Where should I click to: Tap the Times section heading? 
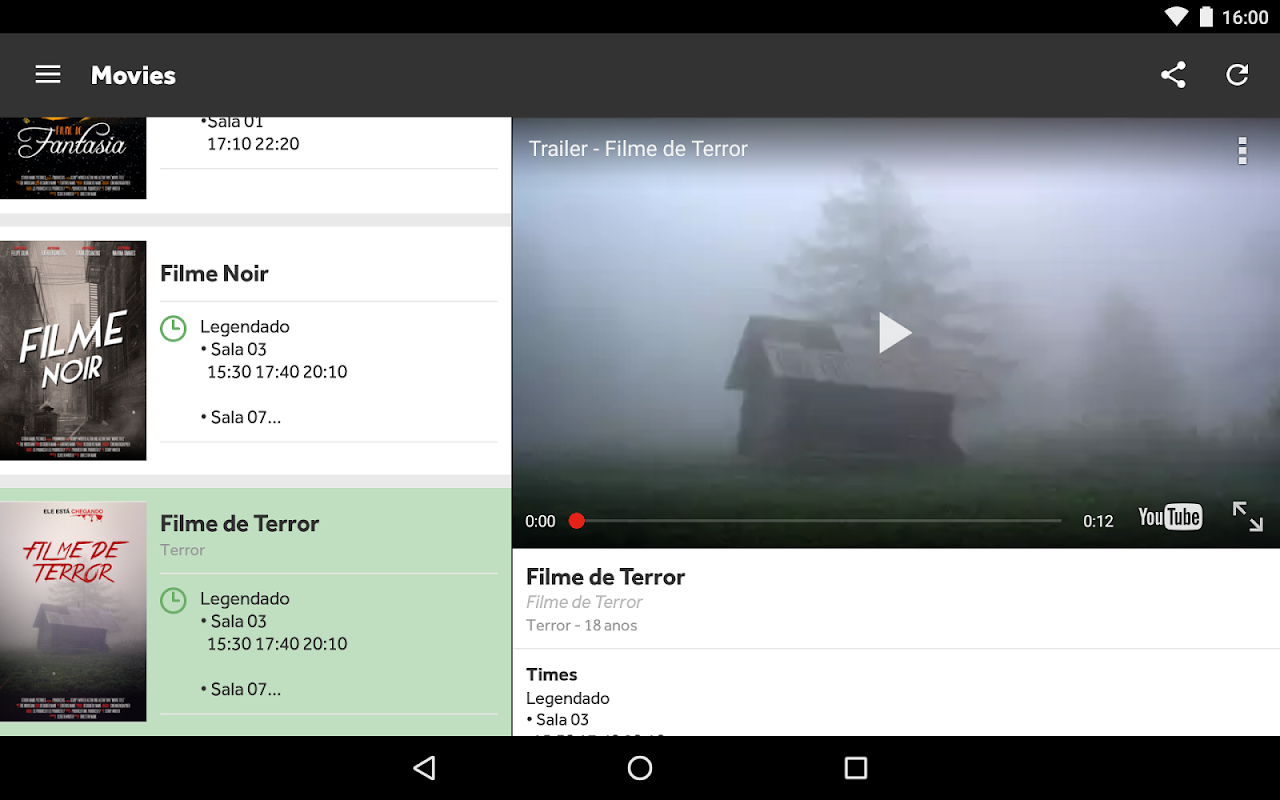pyautogui.click(x=552, y=675)
